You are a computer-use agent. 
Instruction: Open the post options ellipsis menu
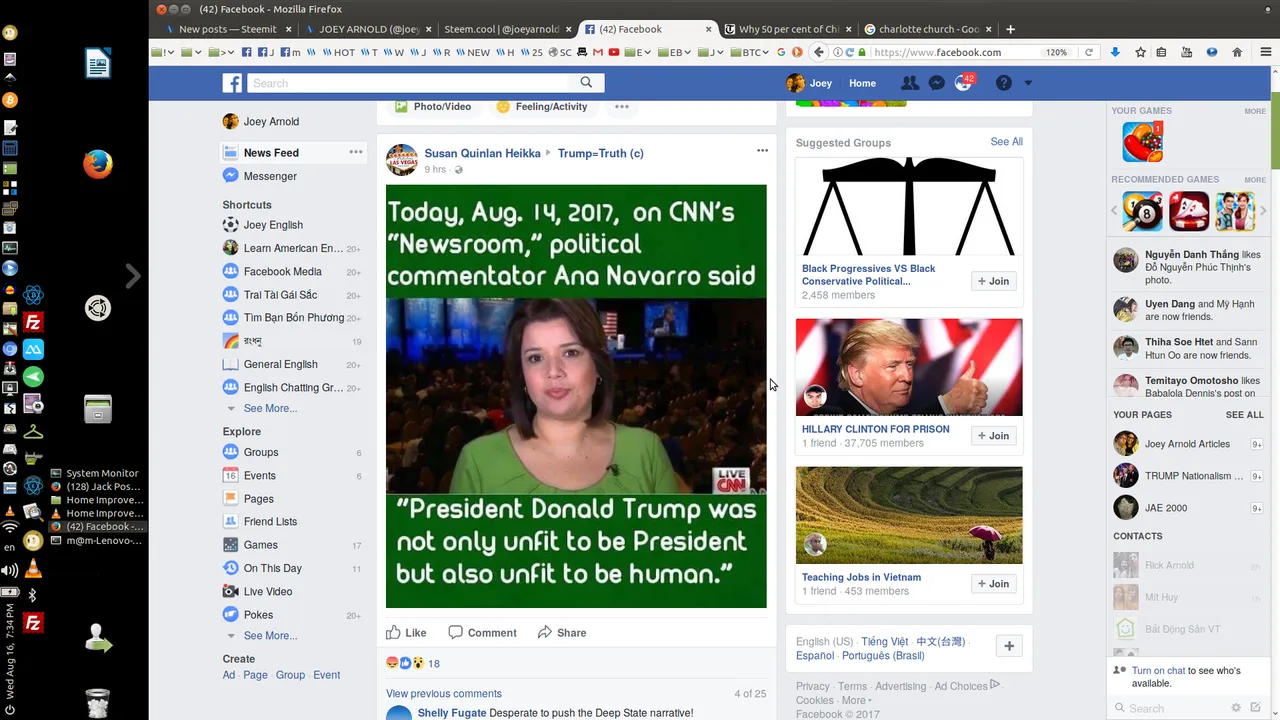[x=762, y=150]
